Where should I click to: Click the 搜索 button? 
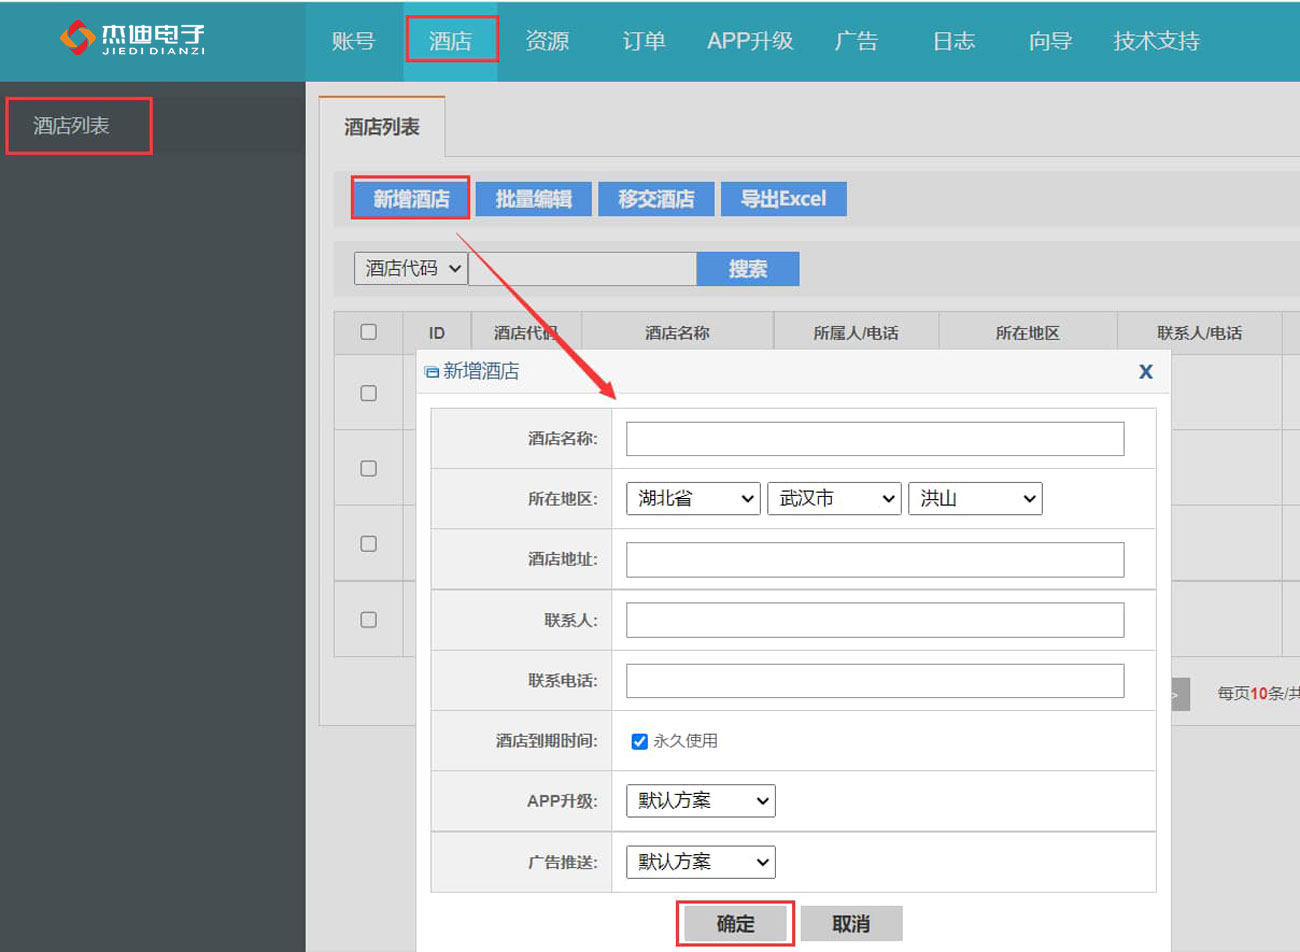tap(748, 269)
